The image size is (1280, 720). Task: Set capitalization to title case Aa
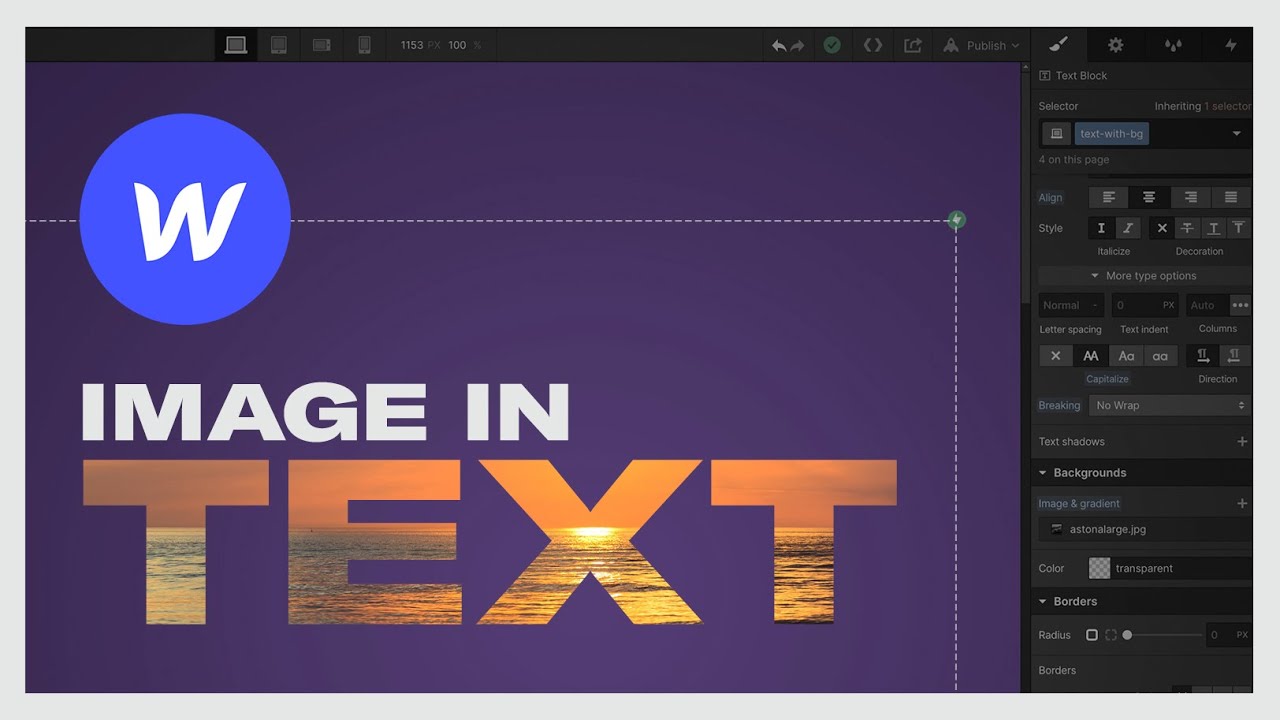point(1126,356)
